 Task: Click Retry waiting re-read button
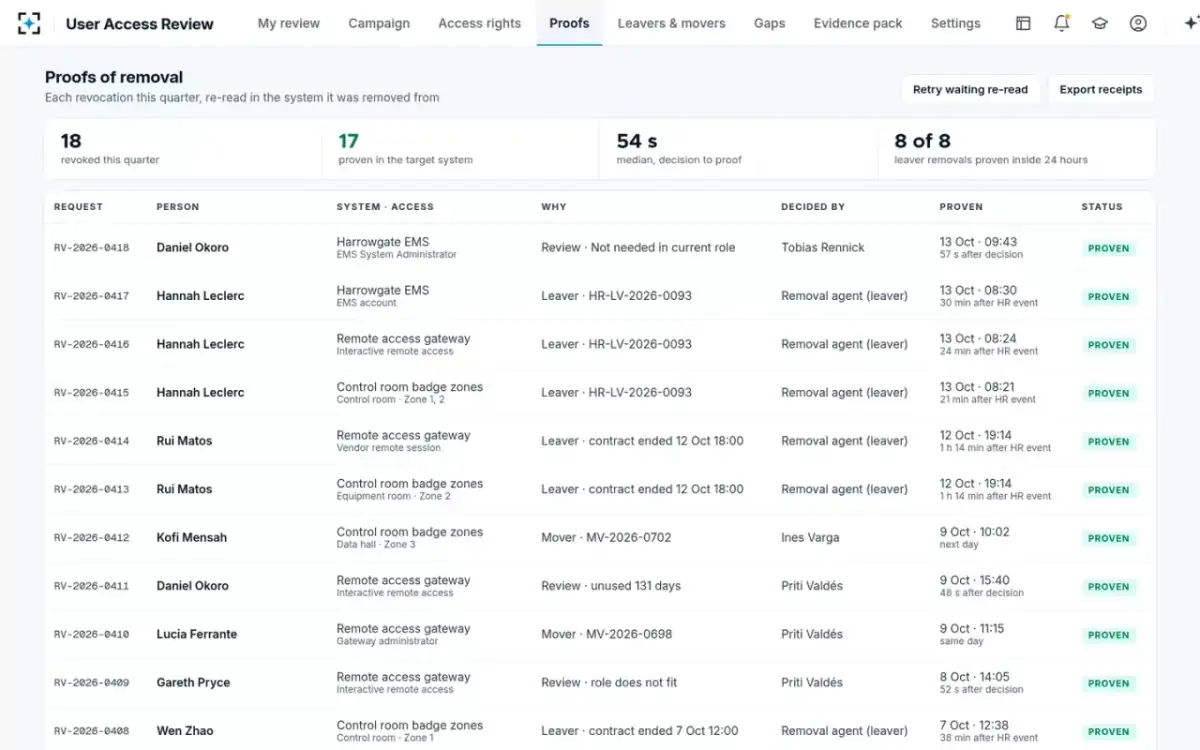click(970, 89)
